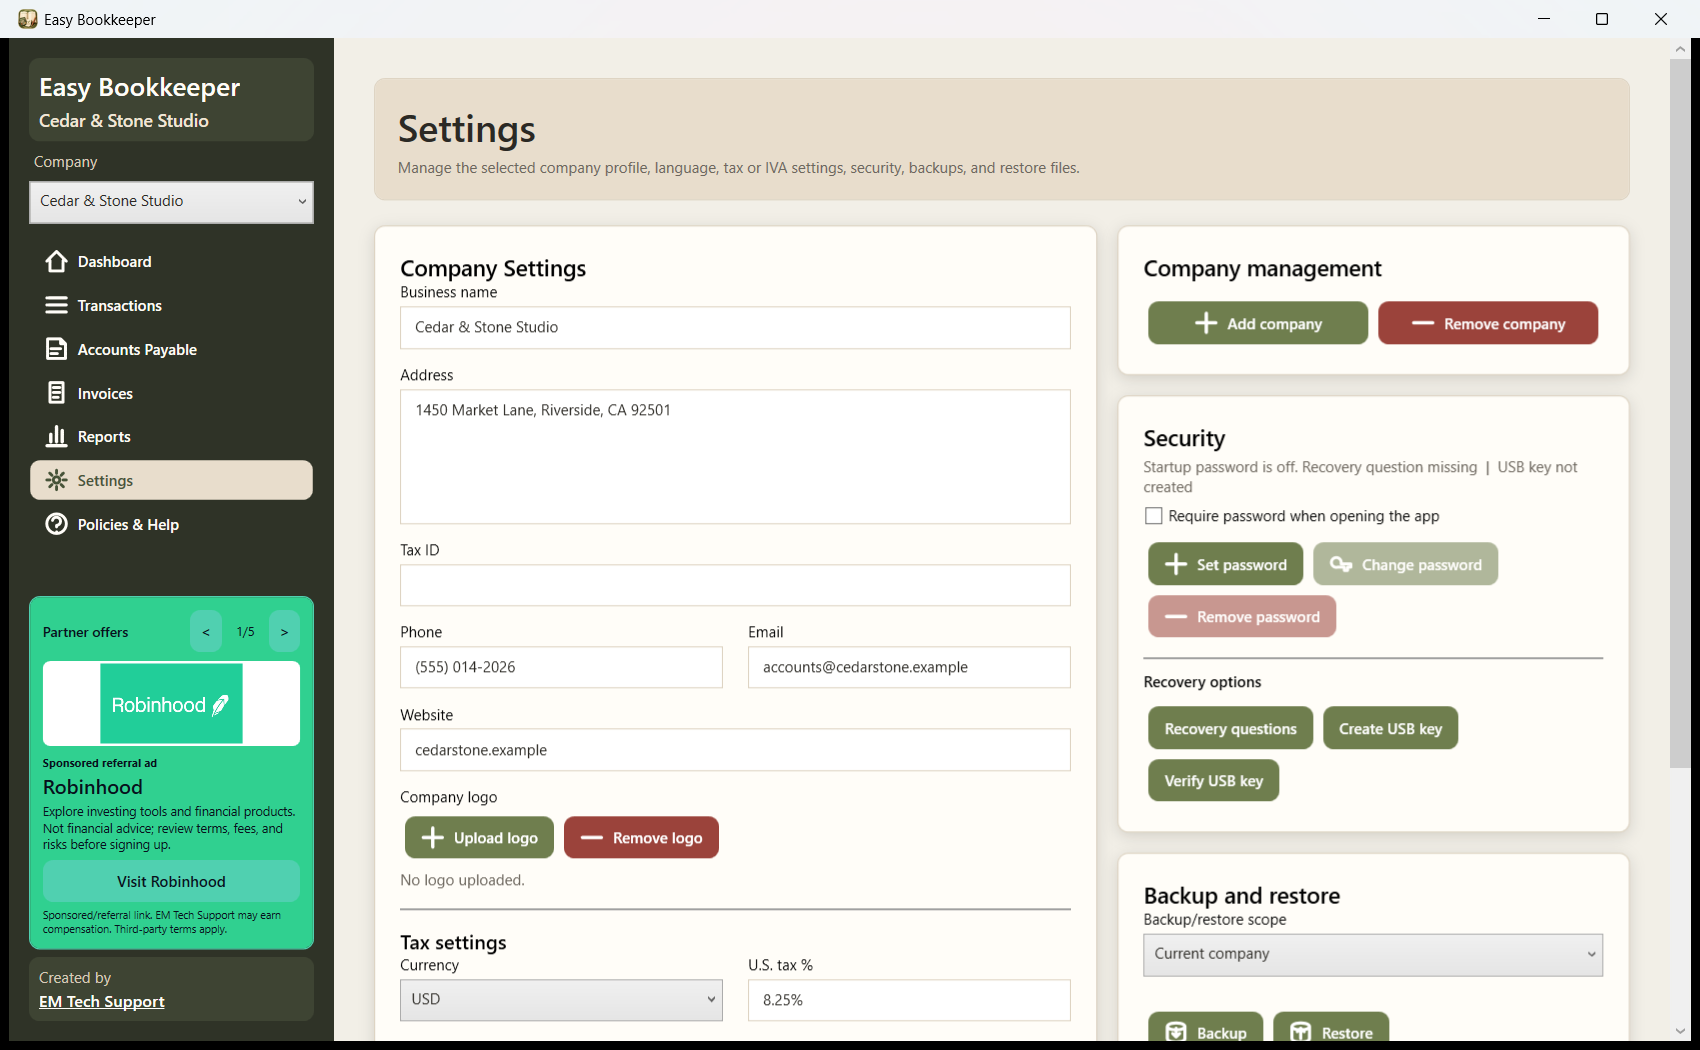Open the Invoices section
Image resolution: width=1700 pixels, height=1050 pixels.
[171, 393]
